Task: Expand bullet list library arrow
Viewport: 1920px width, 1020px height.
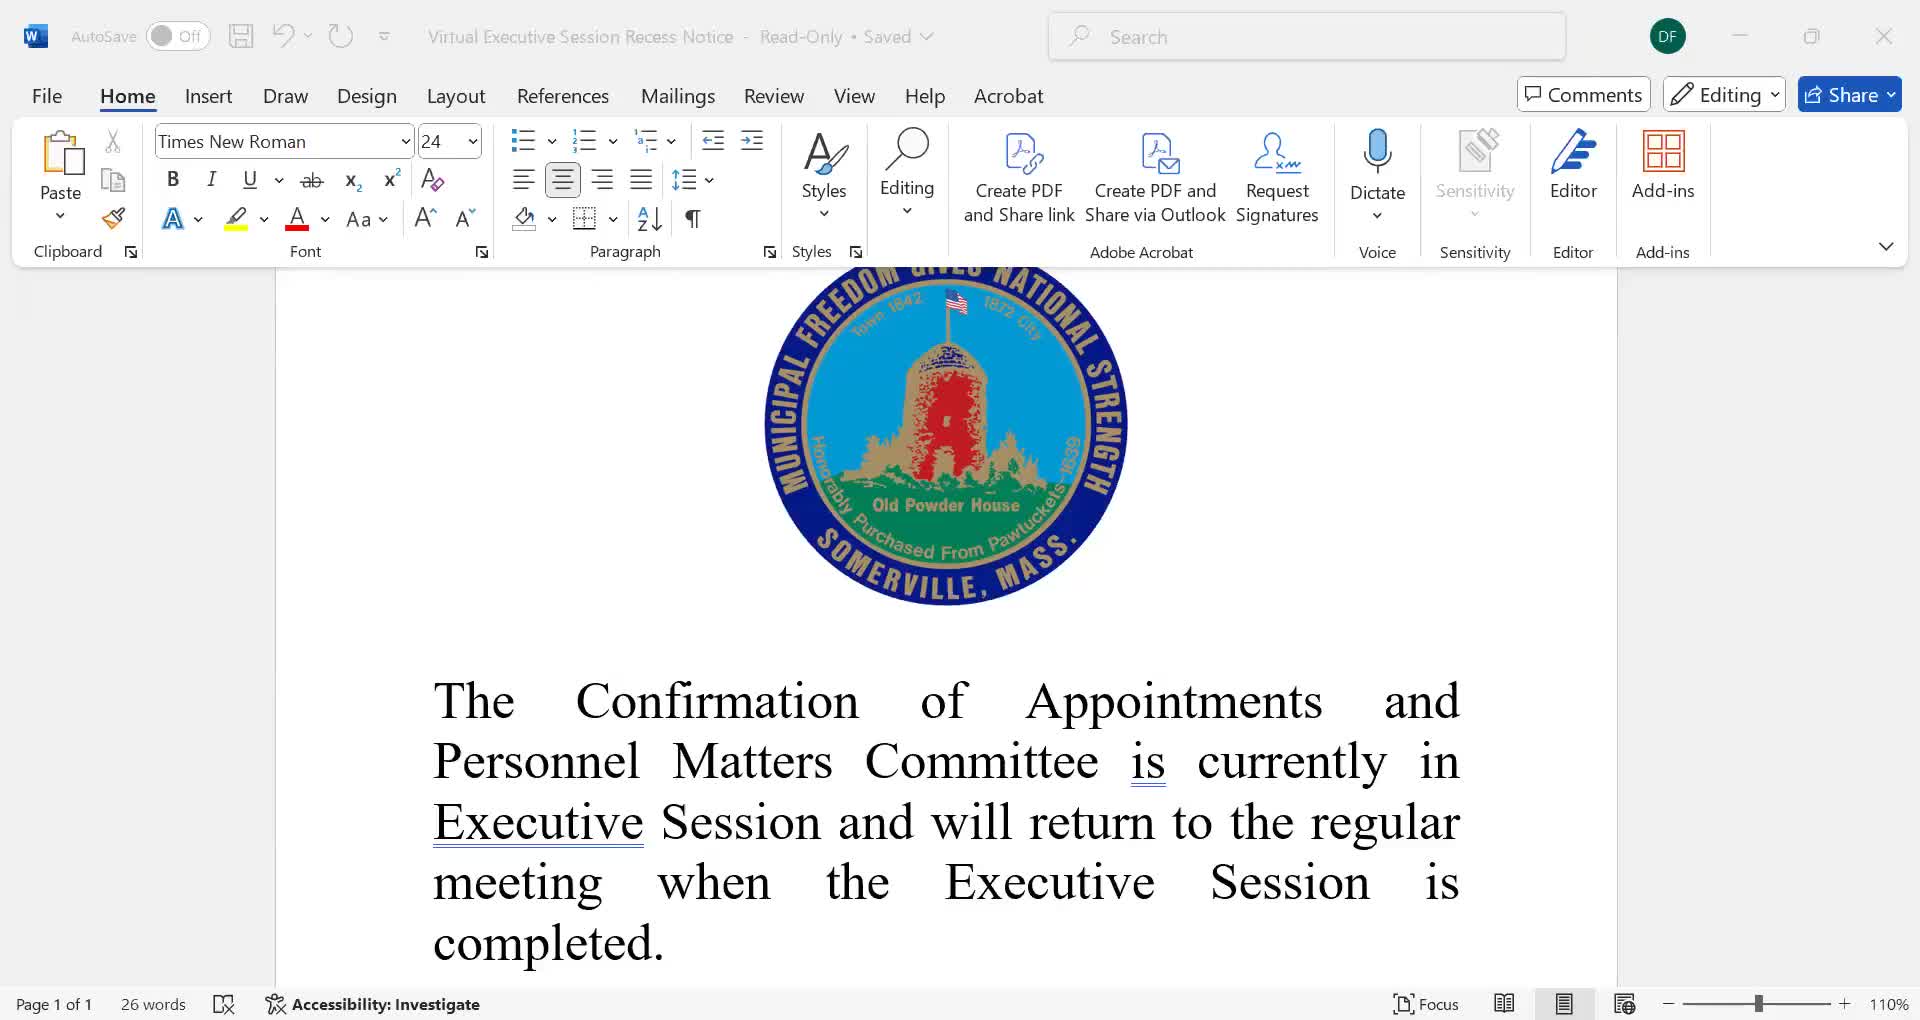Action: pyautogui.click(x=551, y=141)
